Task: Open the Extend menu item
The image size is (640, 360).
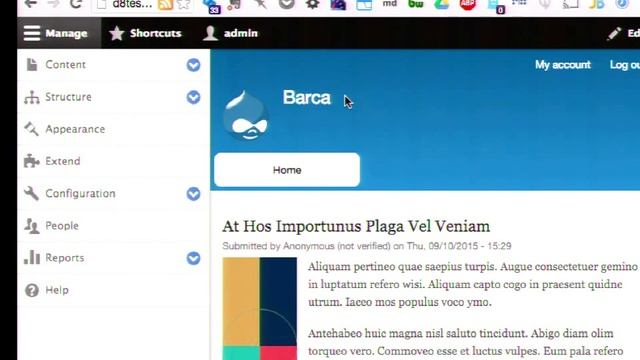Action: [62, 161]
